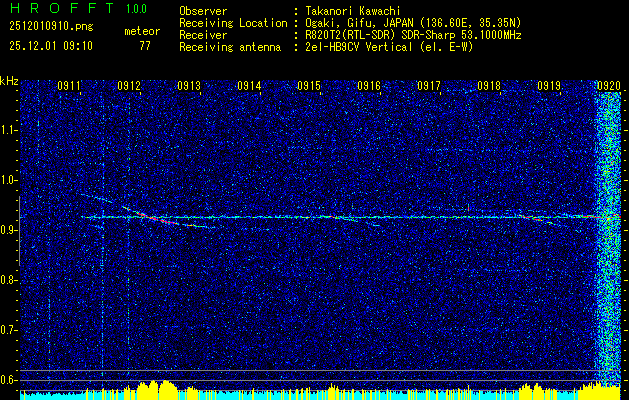629x400 pixels.
Task: Click the 0918 time marker
Action: click(489, 85)
